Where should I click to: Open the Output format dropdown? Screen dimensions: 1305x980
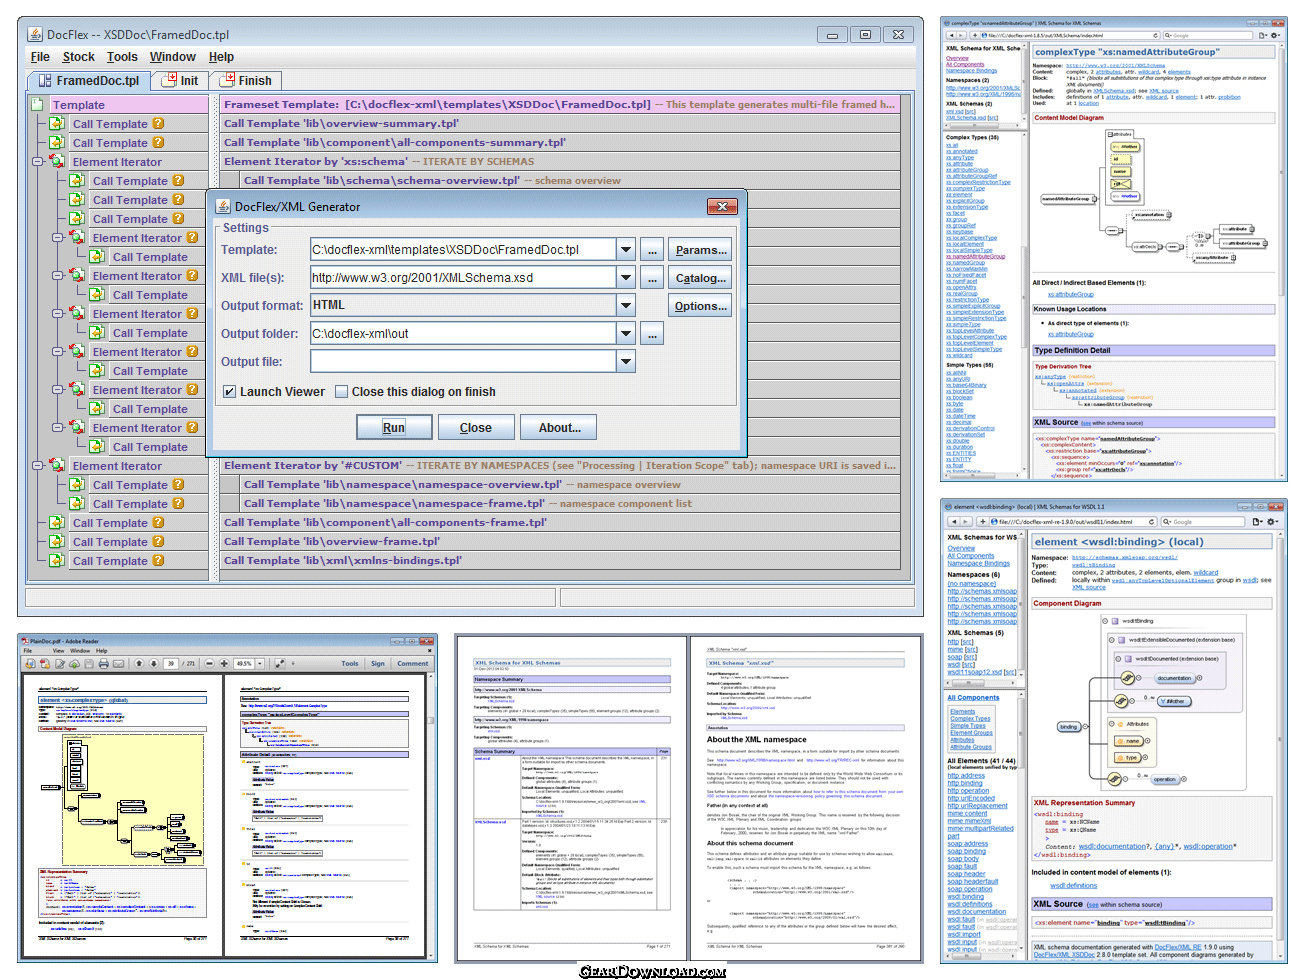coord(625,306)
